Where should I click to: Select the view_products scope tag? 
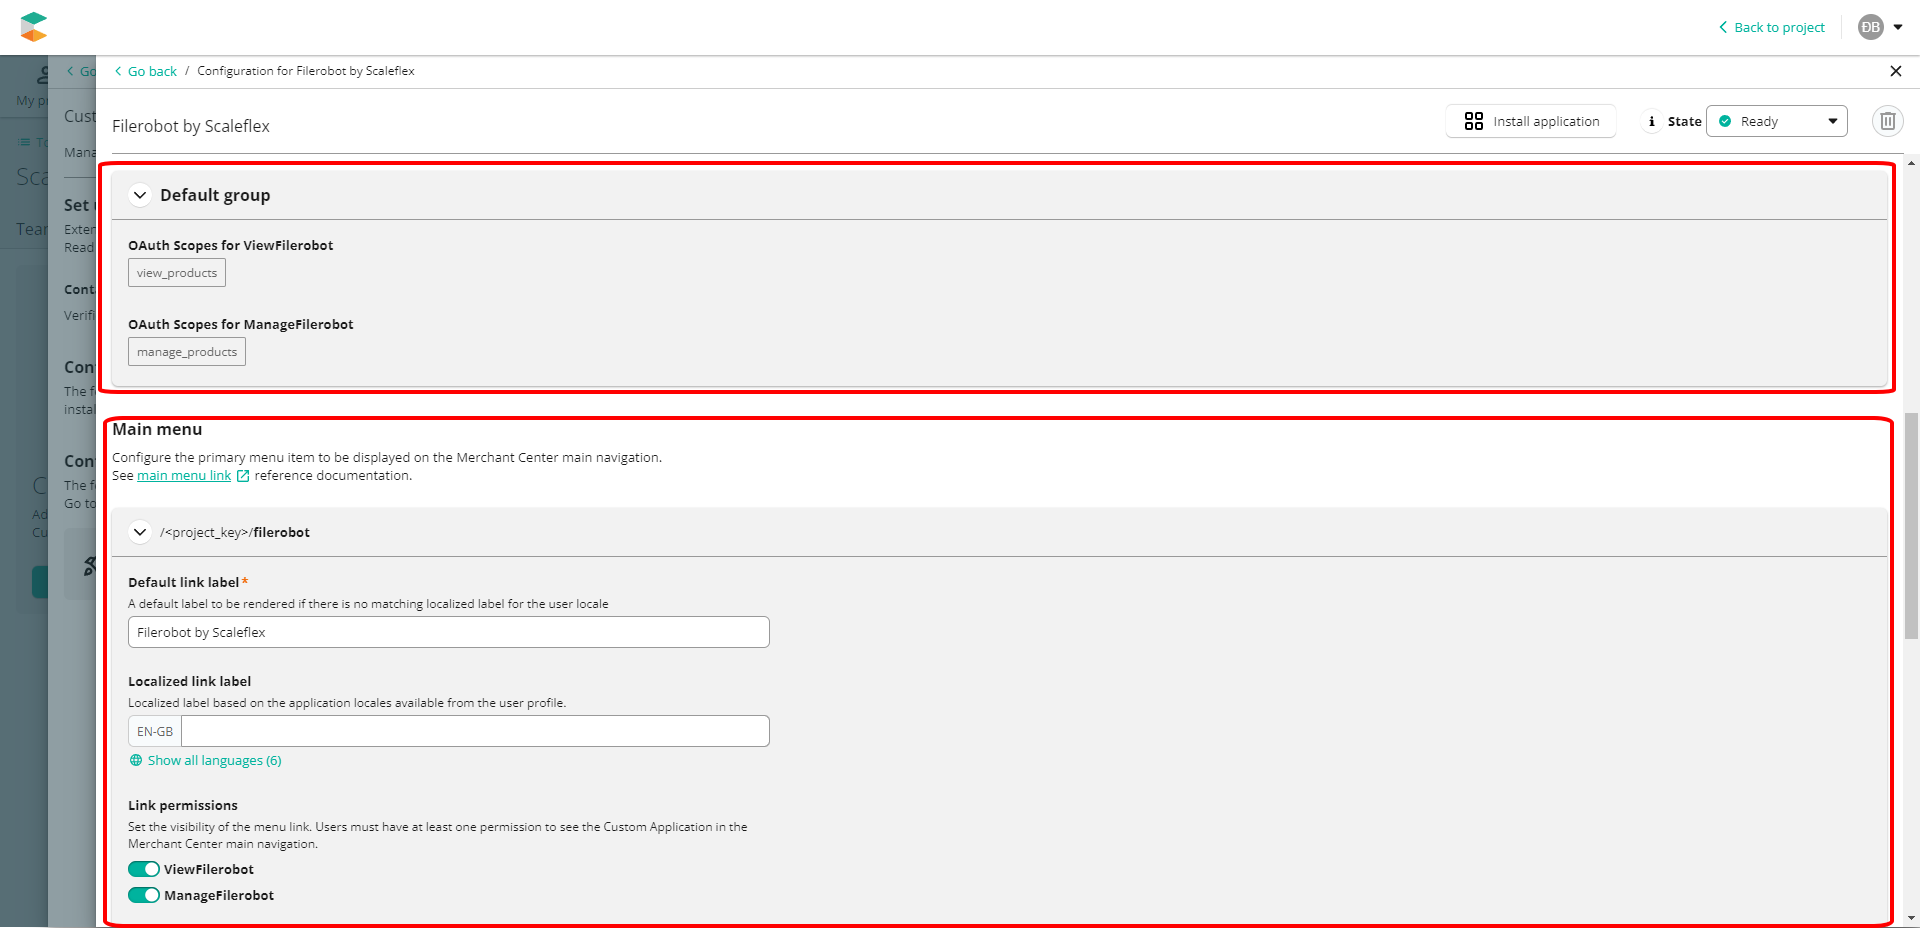click(x=177, y=273)
